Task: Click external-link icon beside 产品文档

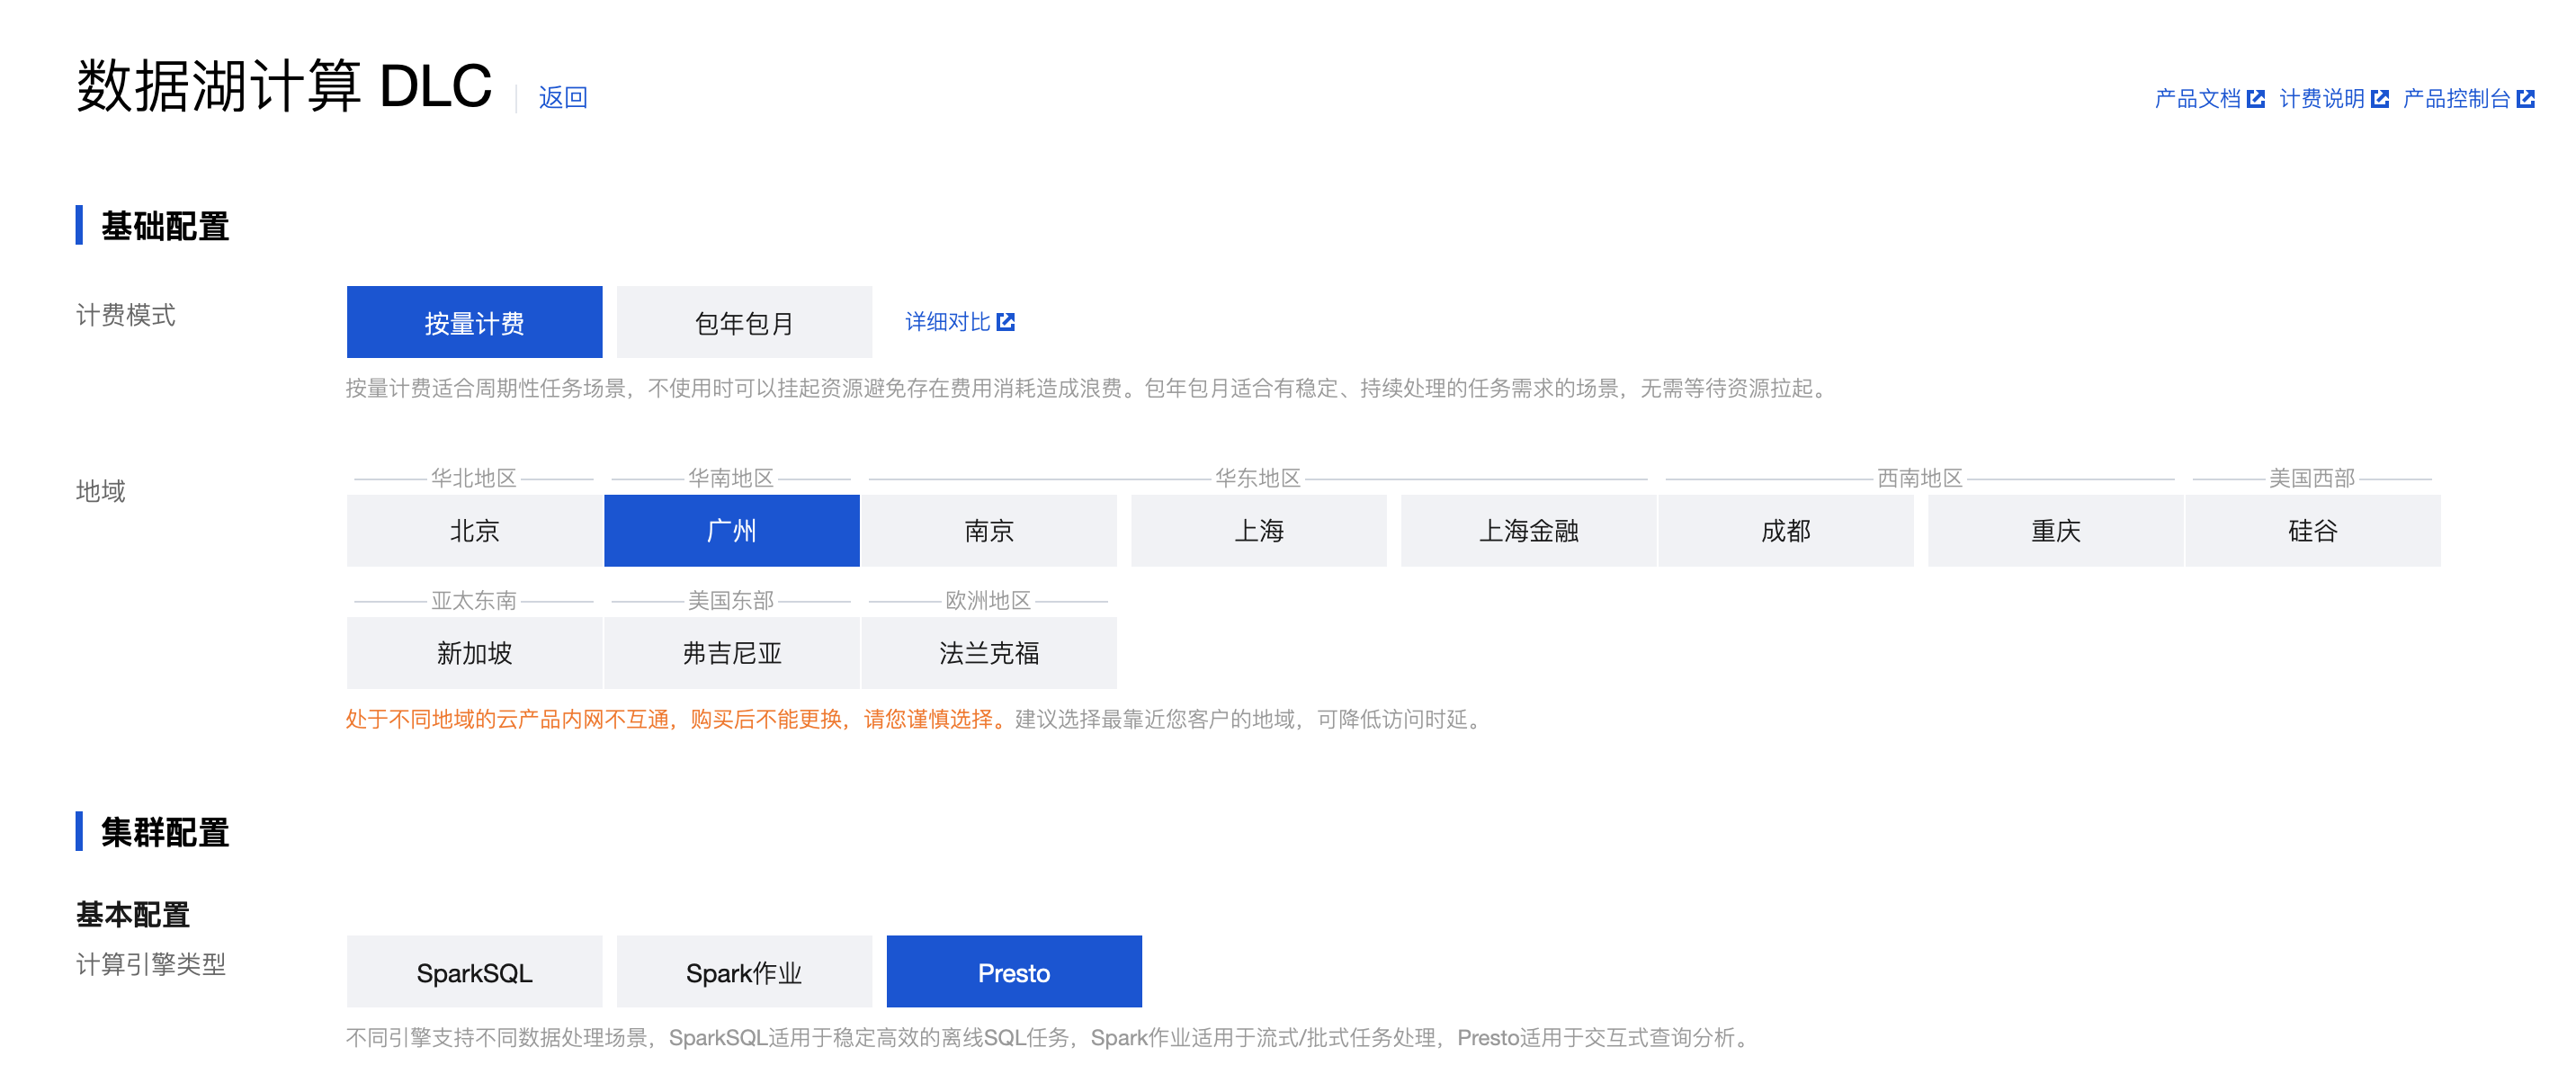Action: (x=2255, y=98)
